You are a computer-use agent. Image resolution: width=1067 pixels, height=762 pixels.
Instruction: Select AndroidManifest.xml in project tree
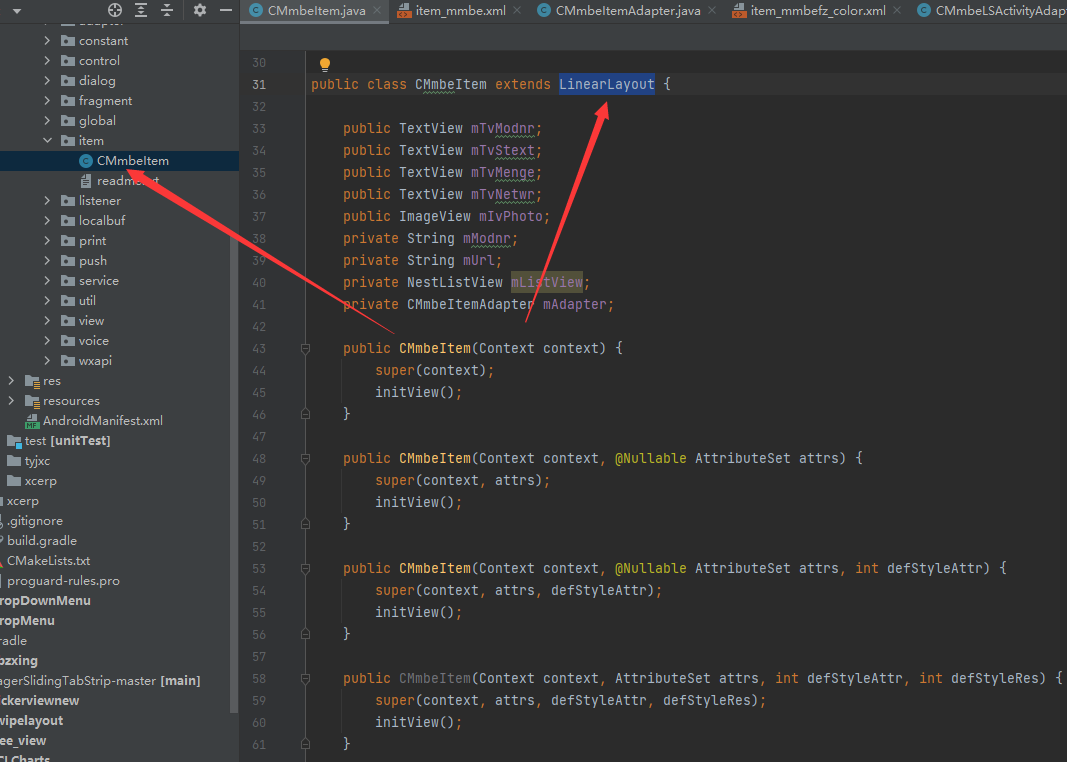click(102, 421)
